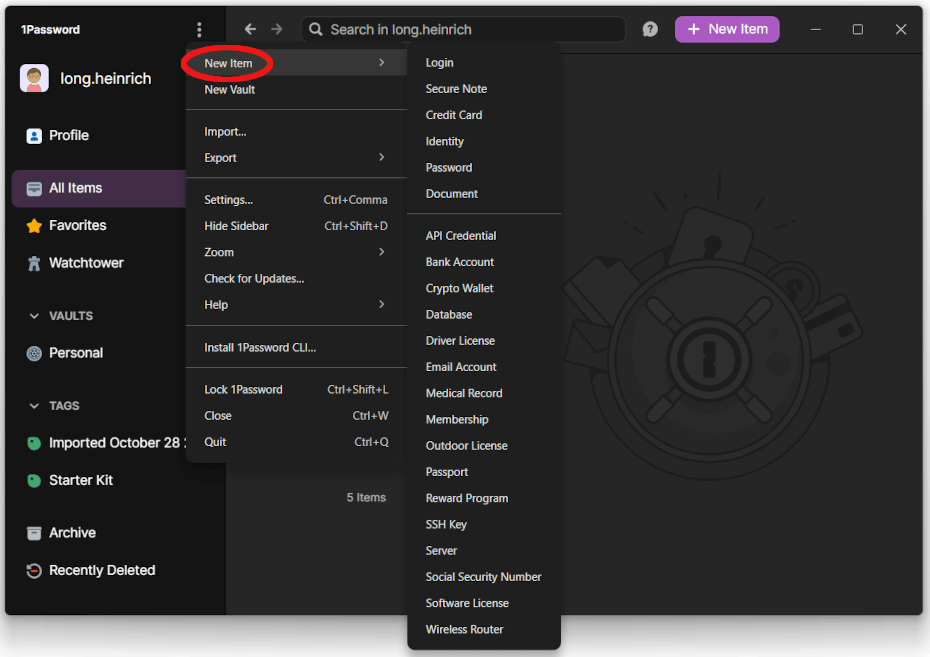Click the All Items icon
This screenshot has height=657, width=930.
point(34,189)
